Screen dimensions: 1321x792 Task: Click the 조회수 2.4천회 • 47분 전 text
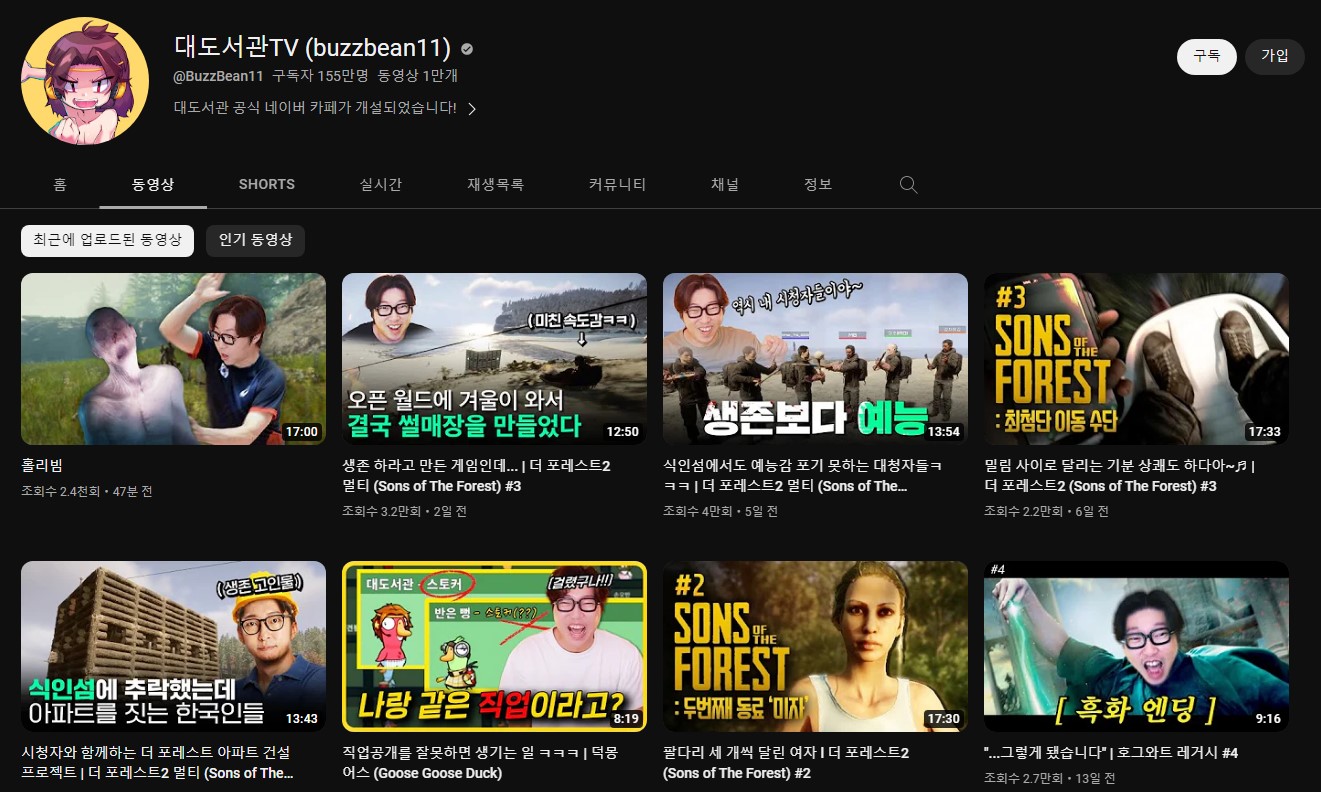87,491
